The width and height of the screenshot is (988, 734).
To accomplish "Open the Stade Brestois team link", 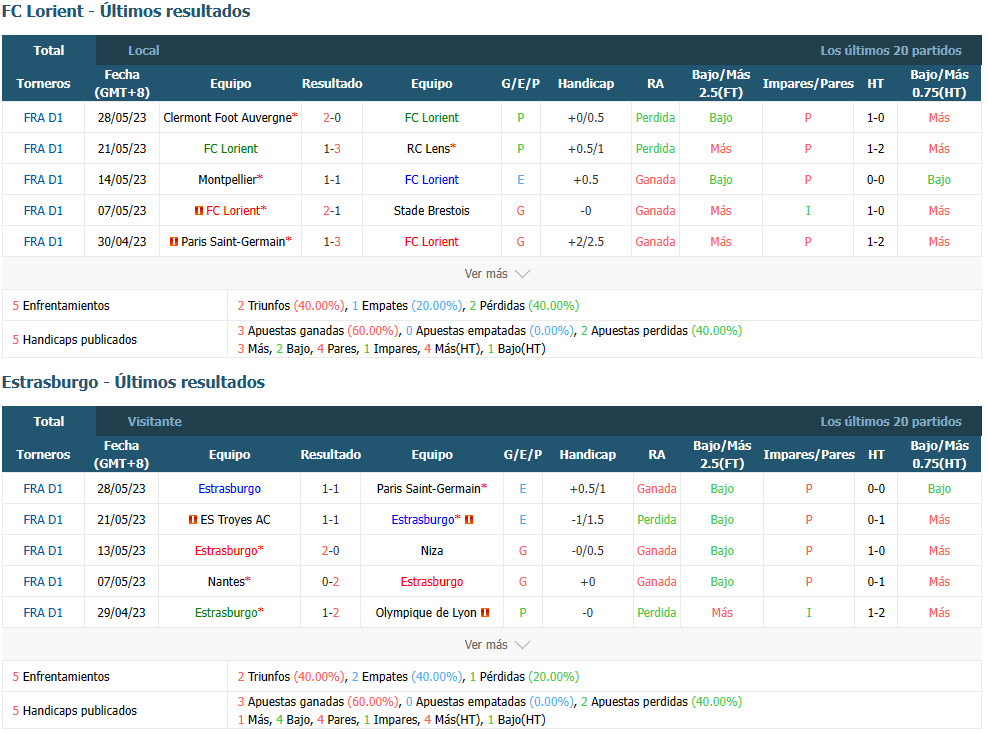I will pos(432,210).
